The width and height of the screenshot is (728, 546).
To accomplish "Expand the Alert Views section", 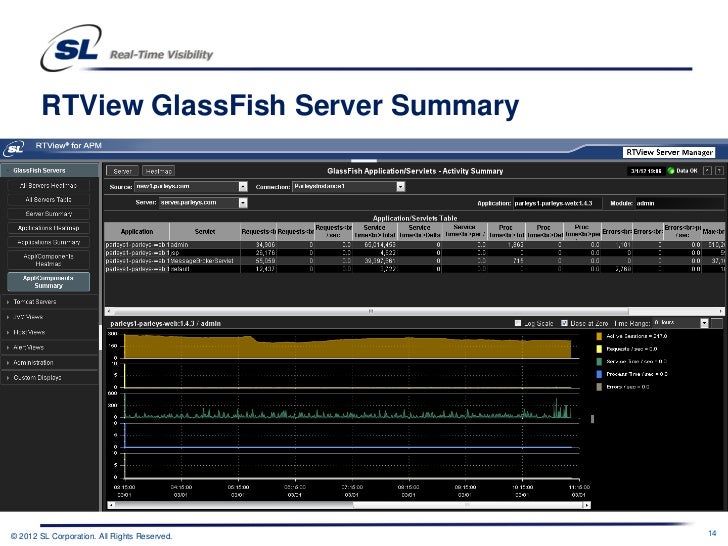I will pos(49,347).
